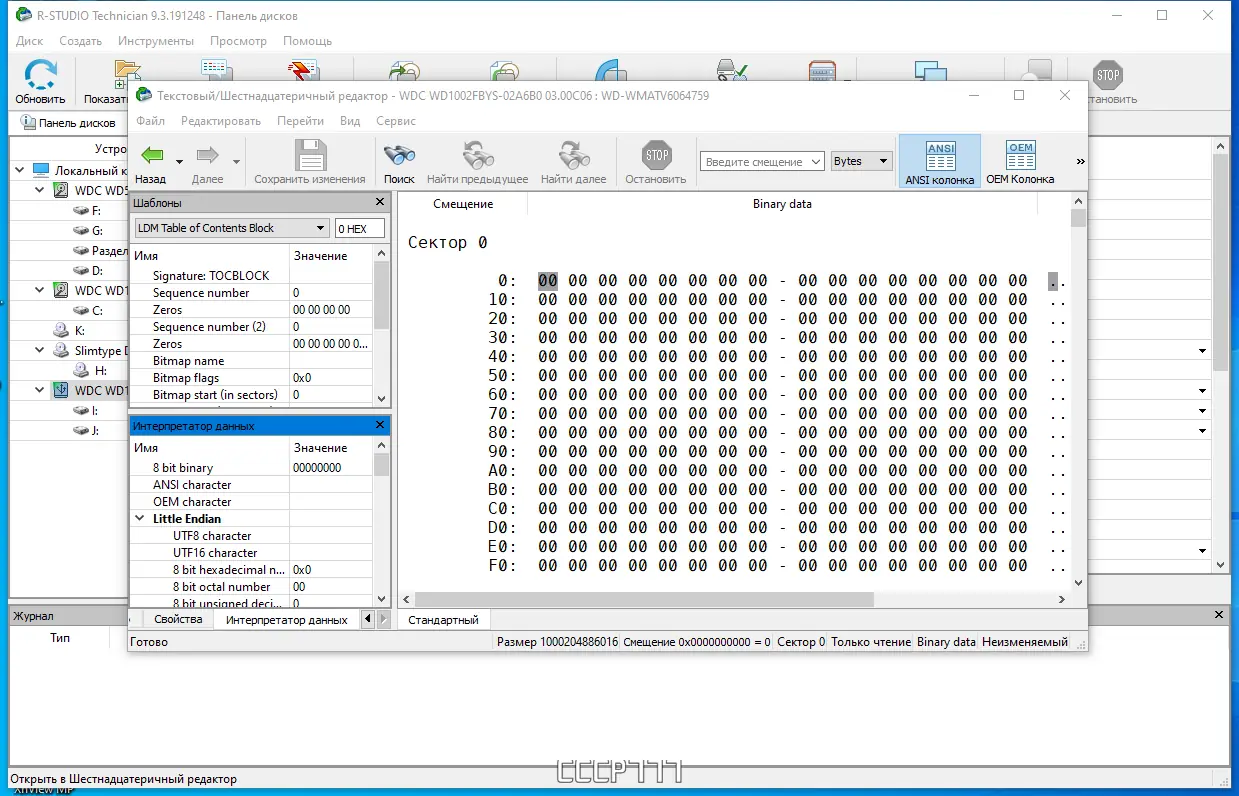
Task: Click the Назад back arrow icon
Action: pos(151,155)
